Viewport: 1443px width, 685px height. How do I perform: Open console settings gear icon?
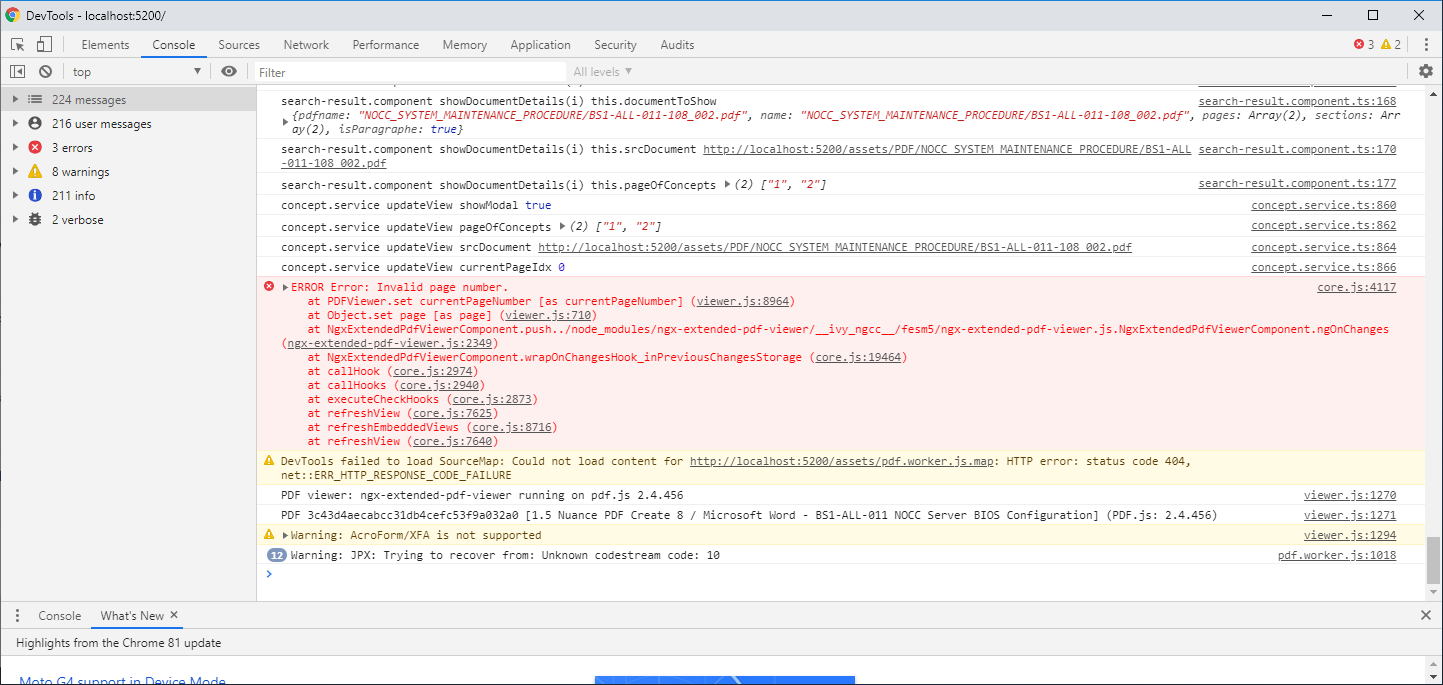coord(1426,71)
